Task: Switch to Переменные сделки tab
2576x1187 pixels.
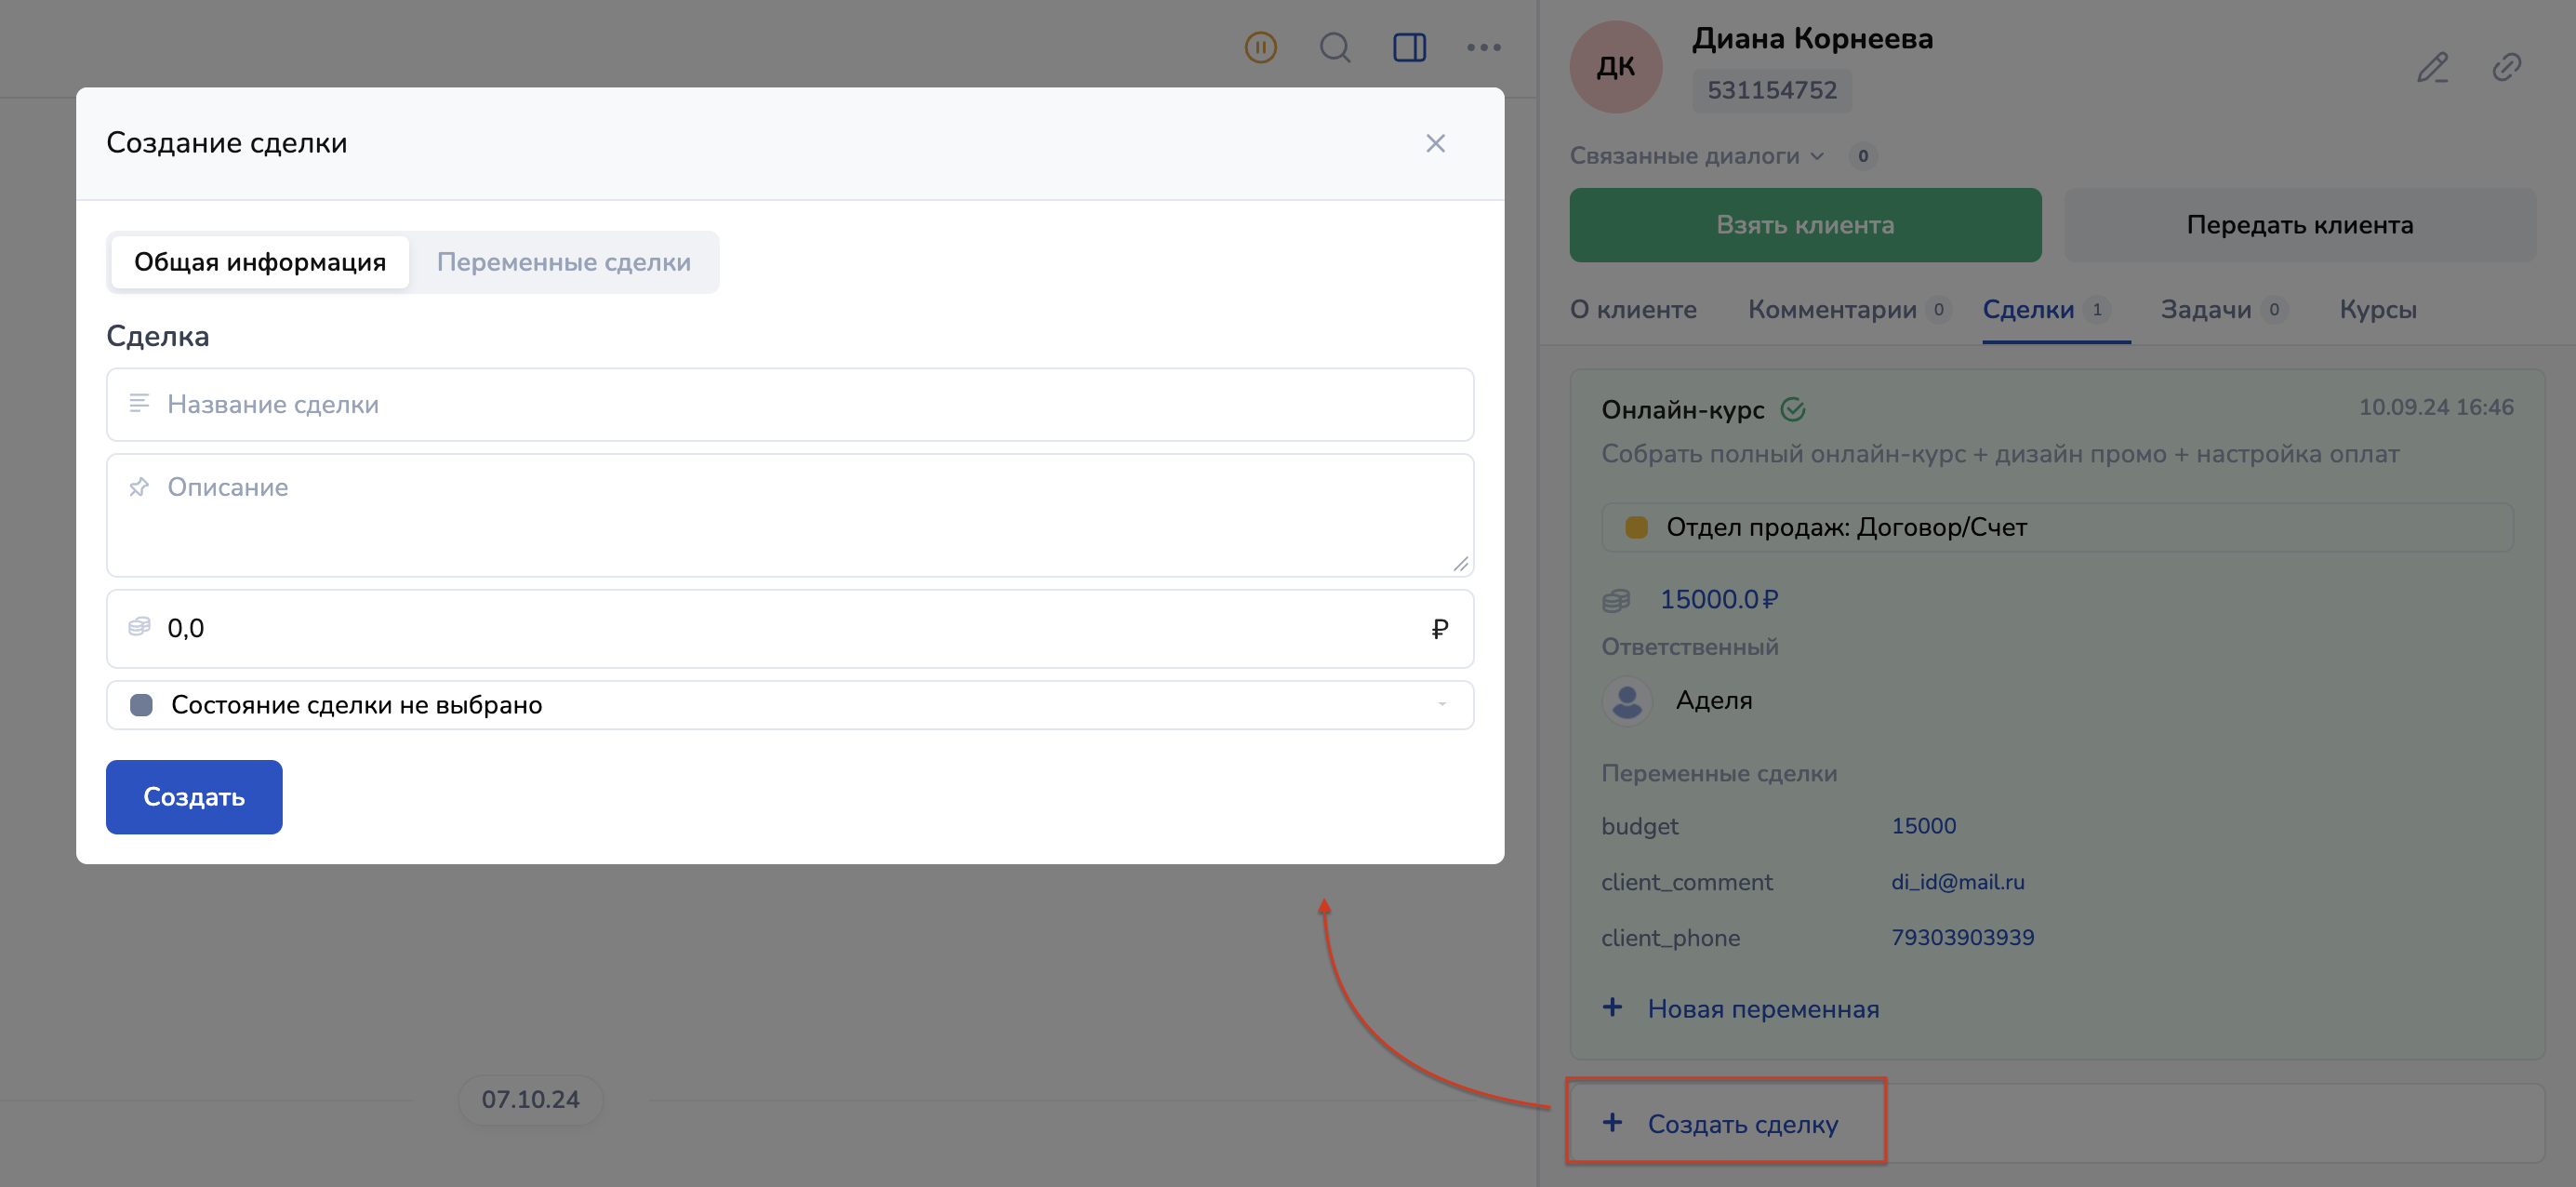Action: pyautogui.click(x=563, y=262)
